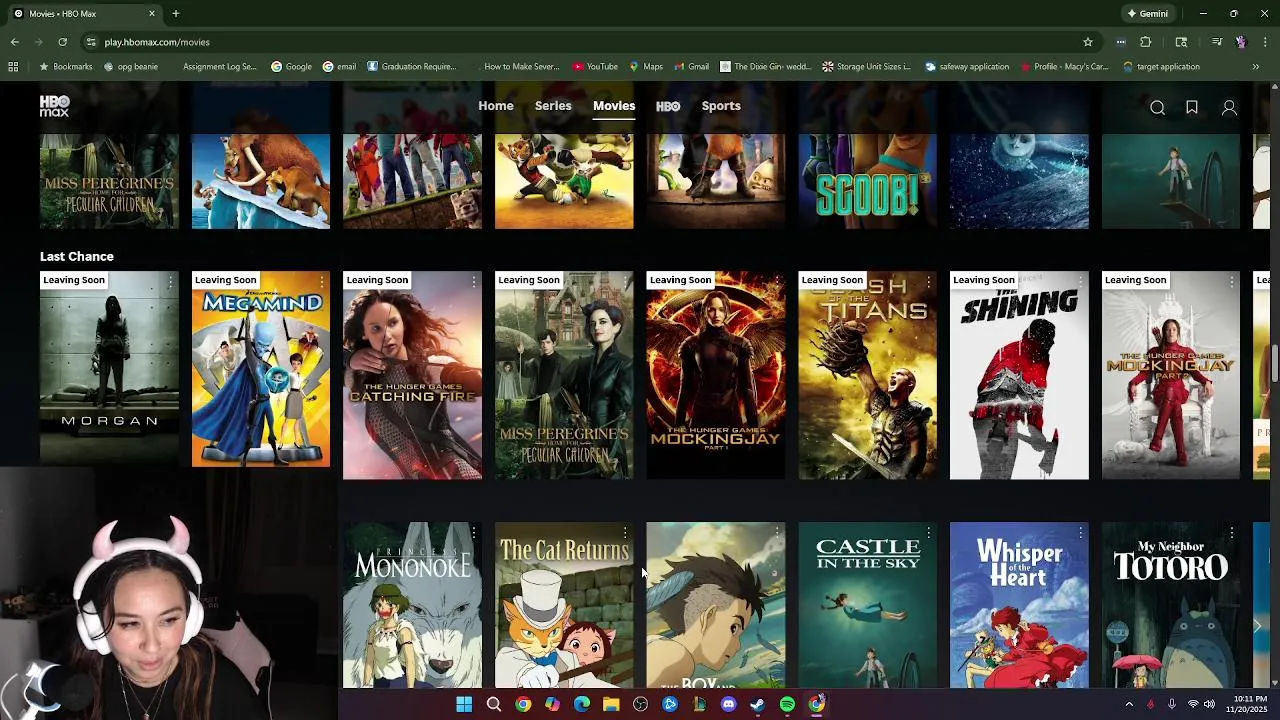Open Steam from the taskbar
The image size is (1280, 720).
[x=758, y=705]
